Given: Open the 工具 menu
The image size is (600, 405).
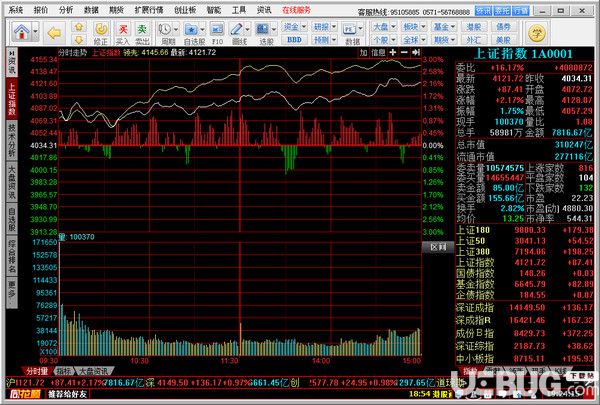Looking at the screenshot, I should pos(238,10).
